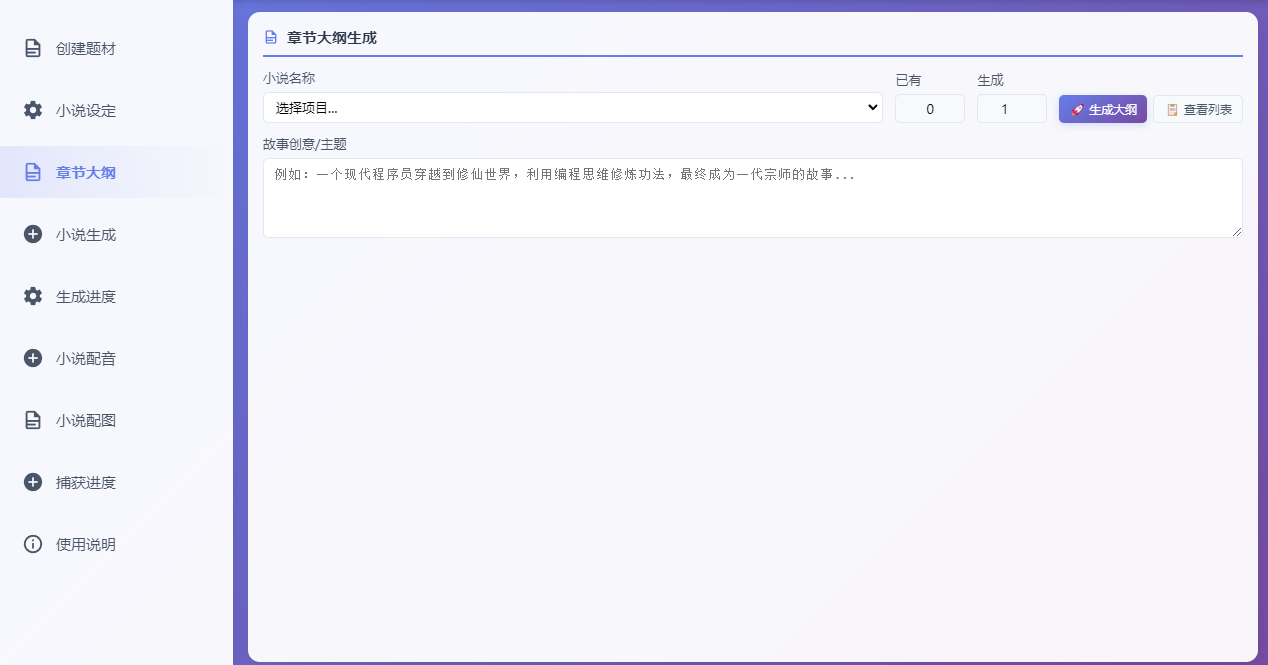Click the document icon beside 小说配图
The image size is (1268, 665).
click(33, 420)
